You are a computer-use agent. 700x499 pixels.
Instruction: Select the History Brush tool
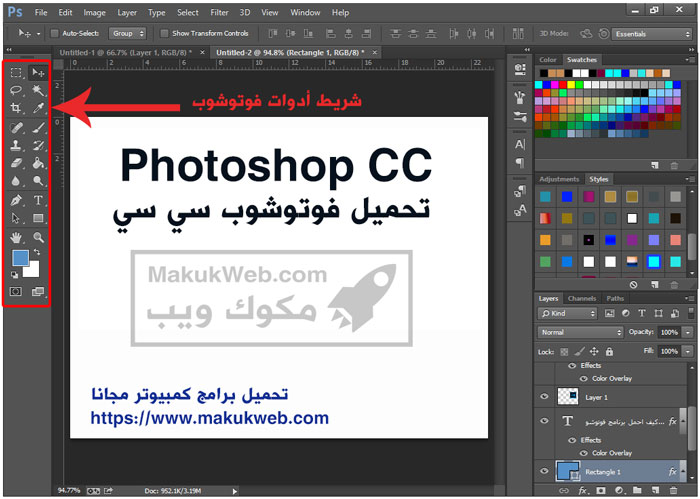(x=38, y=146)
